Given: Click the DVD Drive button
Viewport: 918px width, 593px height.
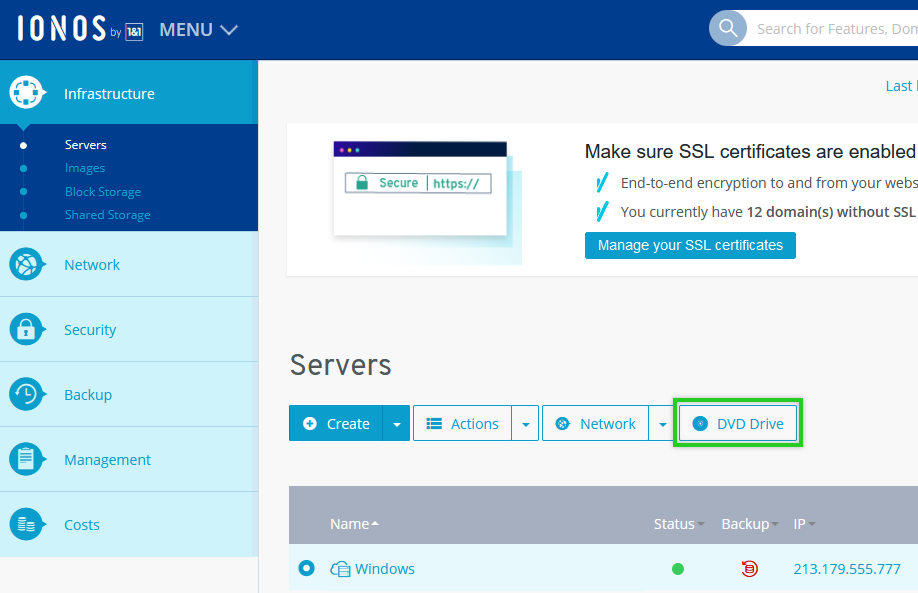Looking at the screenshot, I should [x=738, y=424].
